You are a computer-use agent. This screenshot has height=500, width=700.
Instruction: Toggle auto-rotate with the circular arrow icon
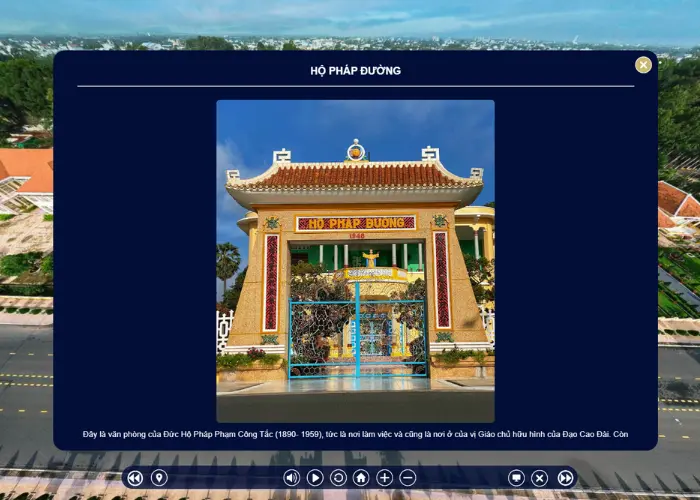[338, 478]
